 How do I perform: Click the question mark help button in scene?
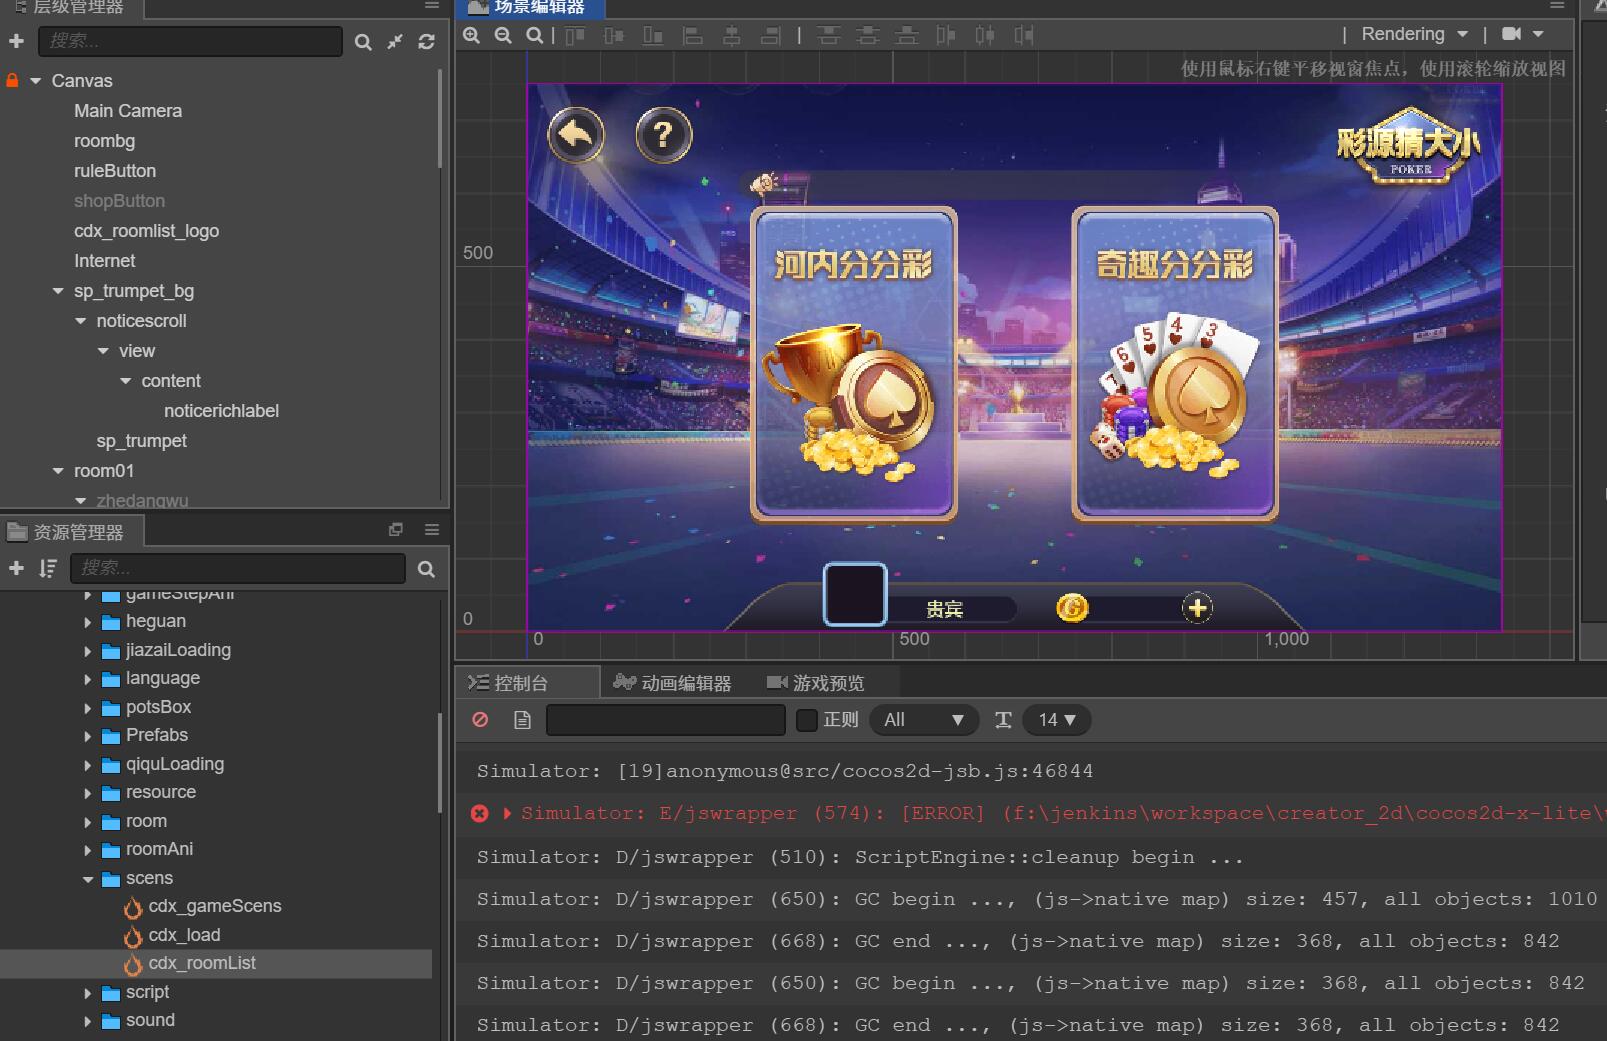pyautogui.click(x=663, y=134)
